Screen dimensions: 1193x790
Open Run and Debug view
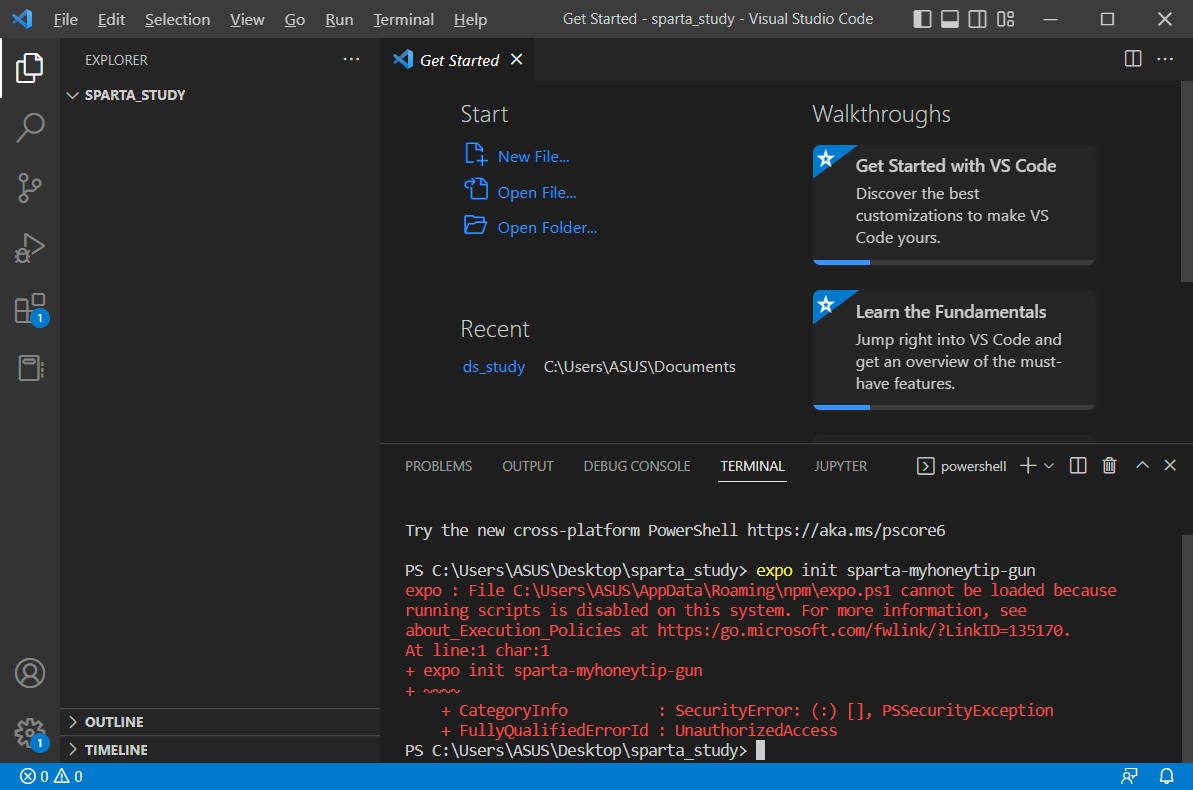pyautogui.click(x=30, y=248)
